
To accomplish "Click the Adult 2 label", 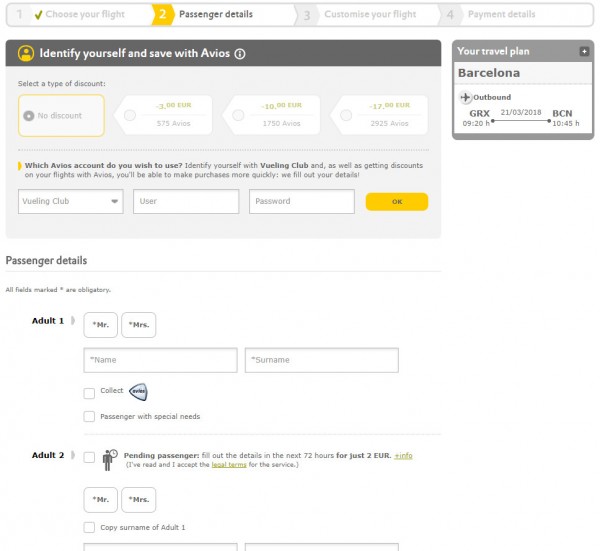I will pyautogui.click(x=48, y=455).
